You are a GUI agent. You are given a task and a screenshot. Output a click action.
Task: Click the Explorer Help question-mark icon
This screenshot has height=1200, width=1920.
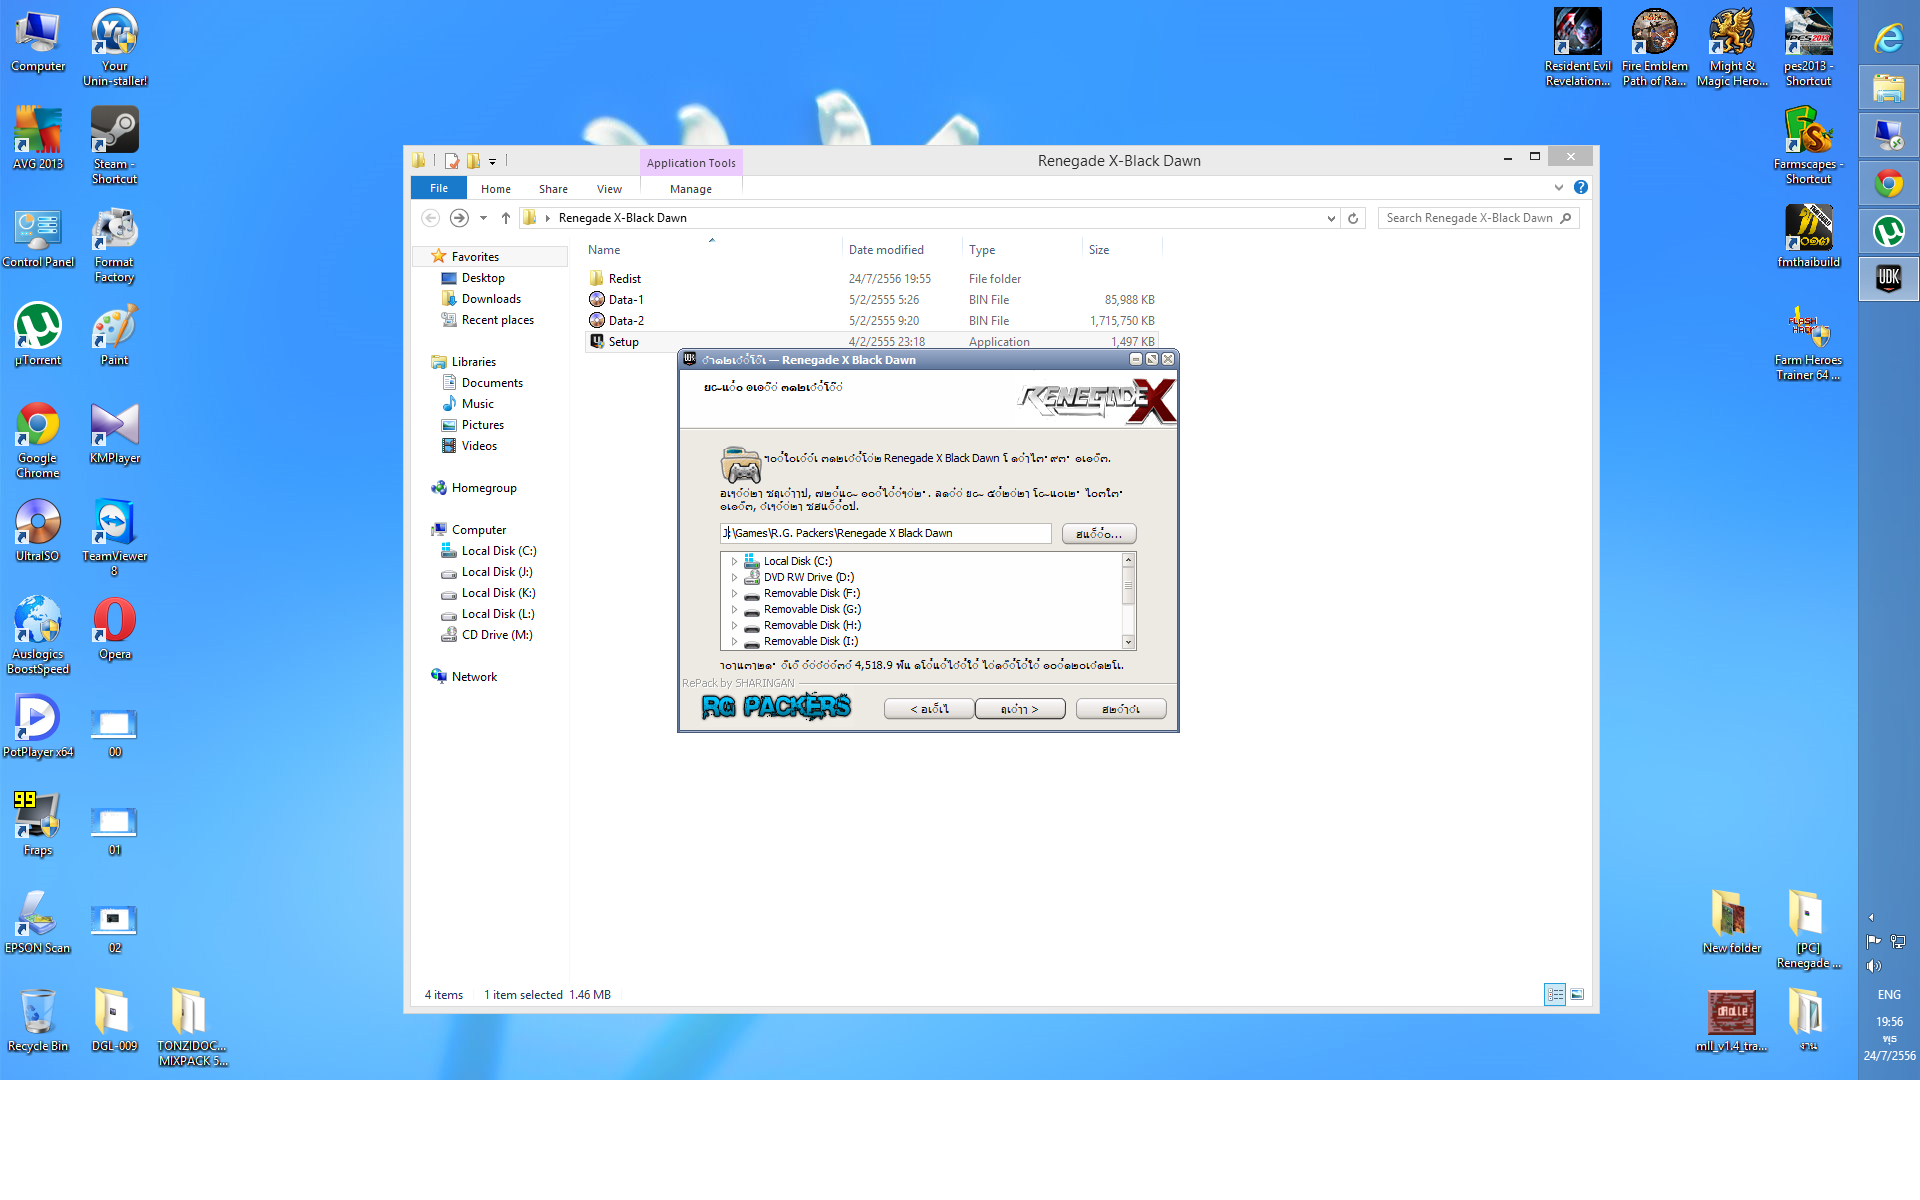tap(1580, 187)
